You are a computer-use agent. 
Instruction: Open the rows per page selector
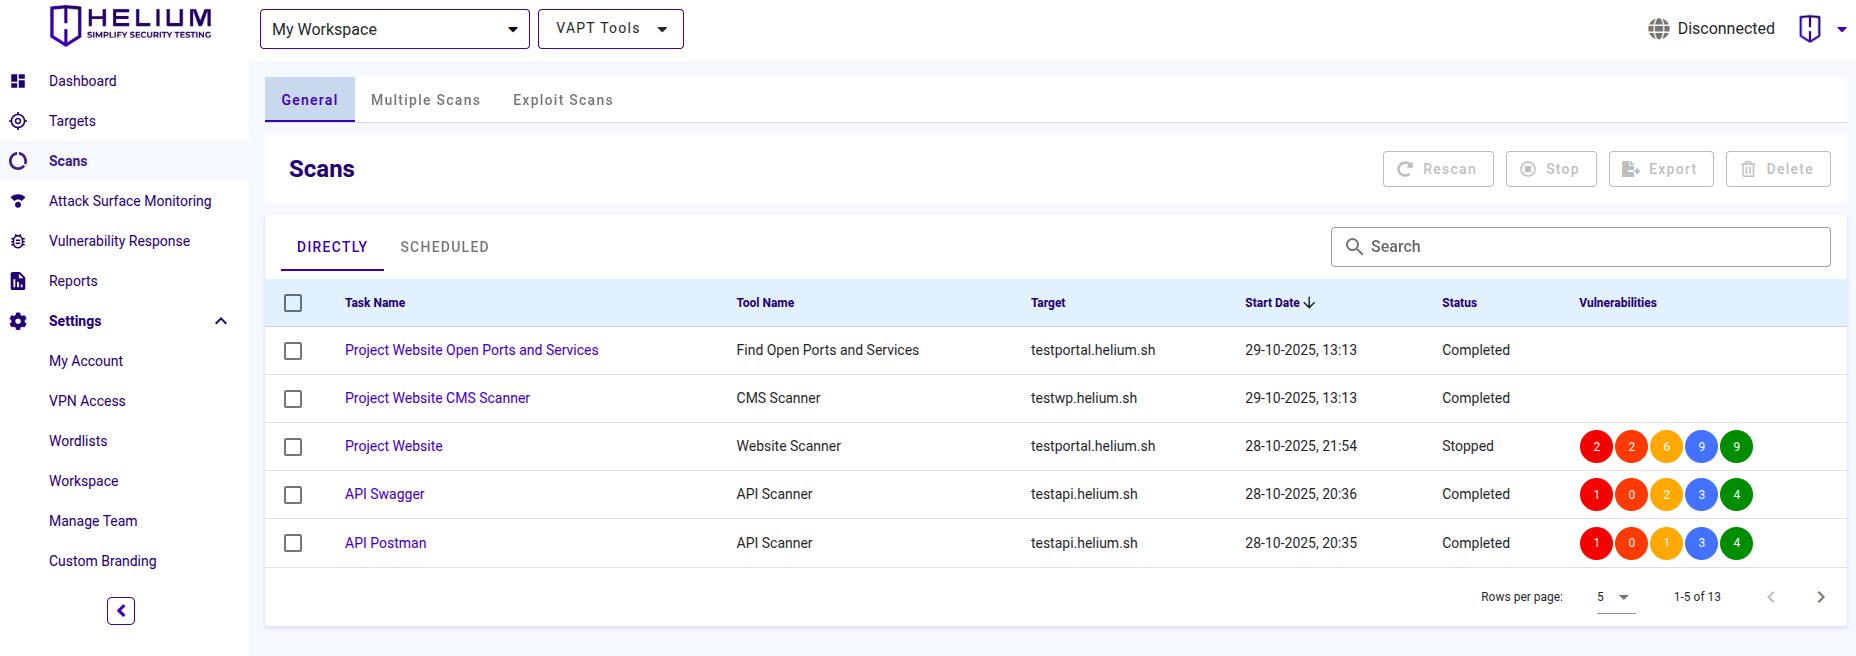[1615, 597]
